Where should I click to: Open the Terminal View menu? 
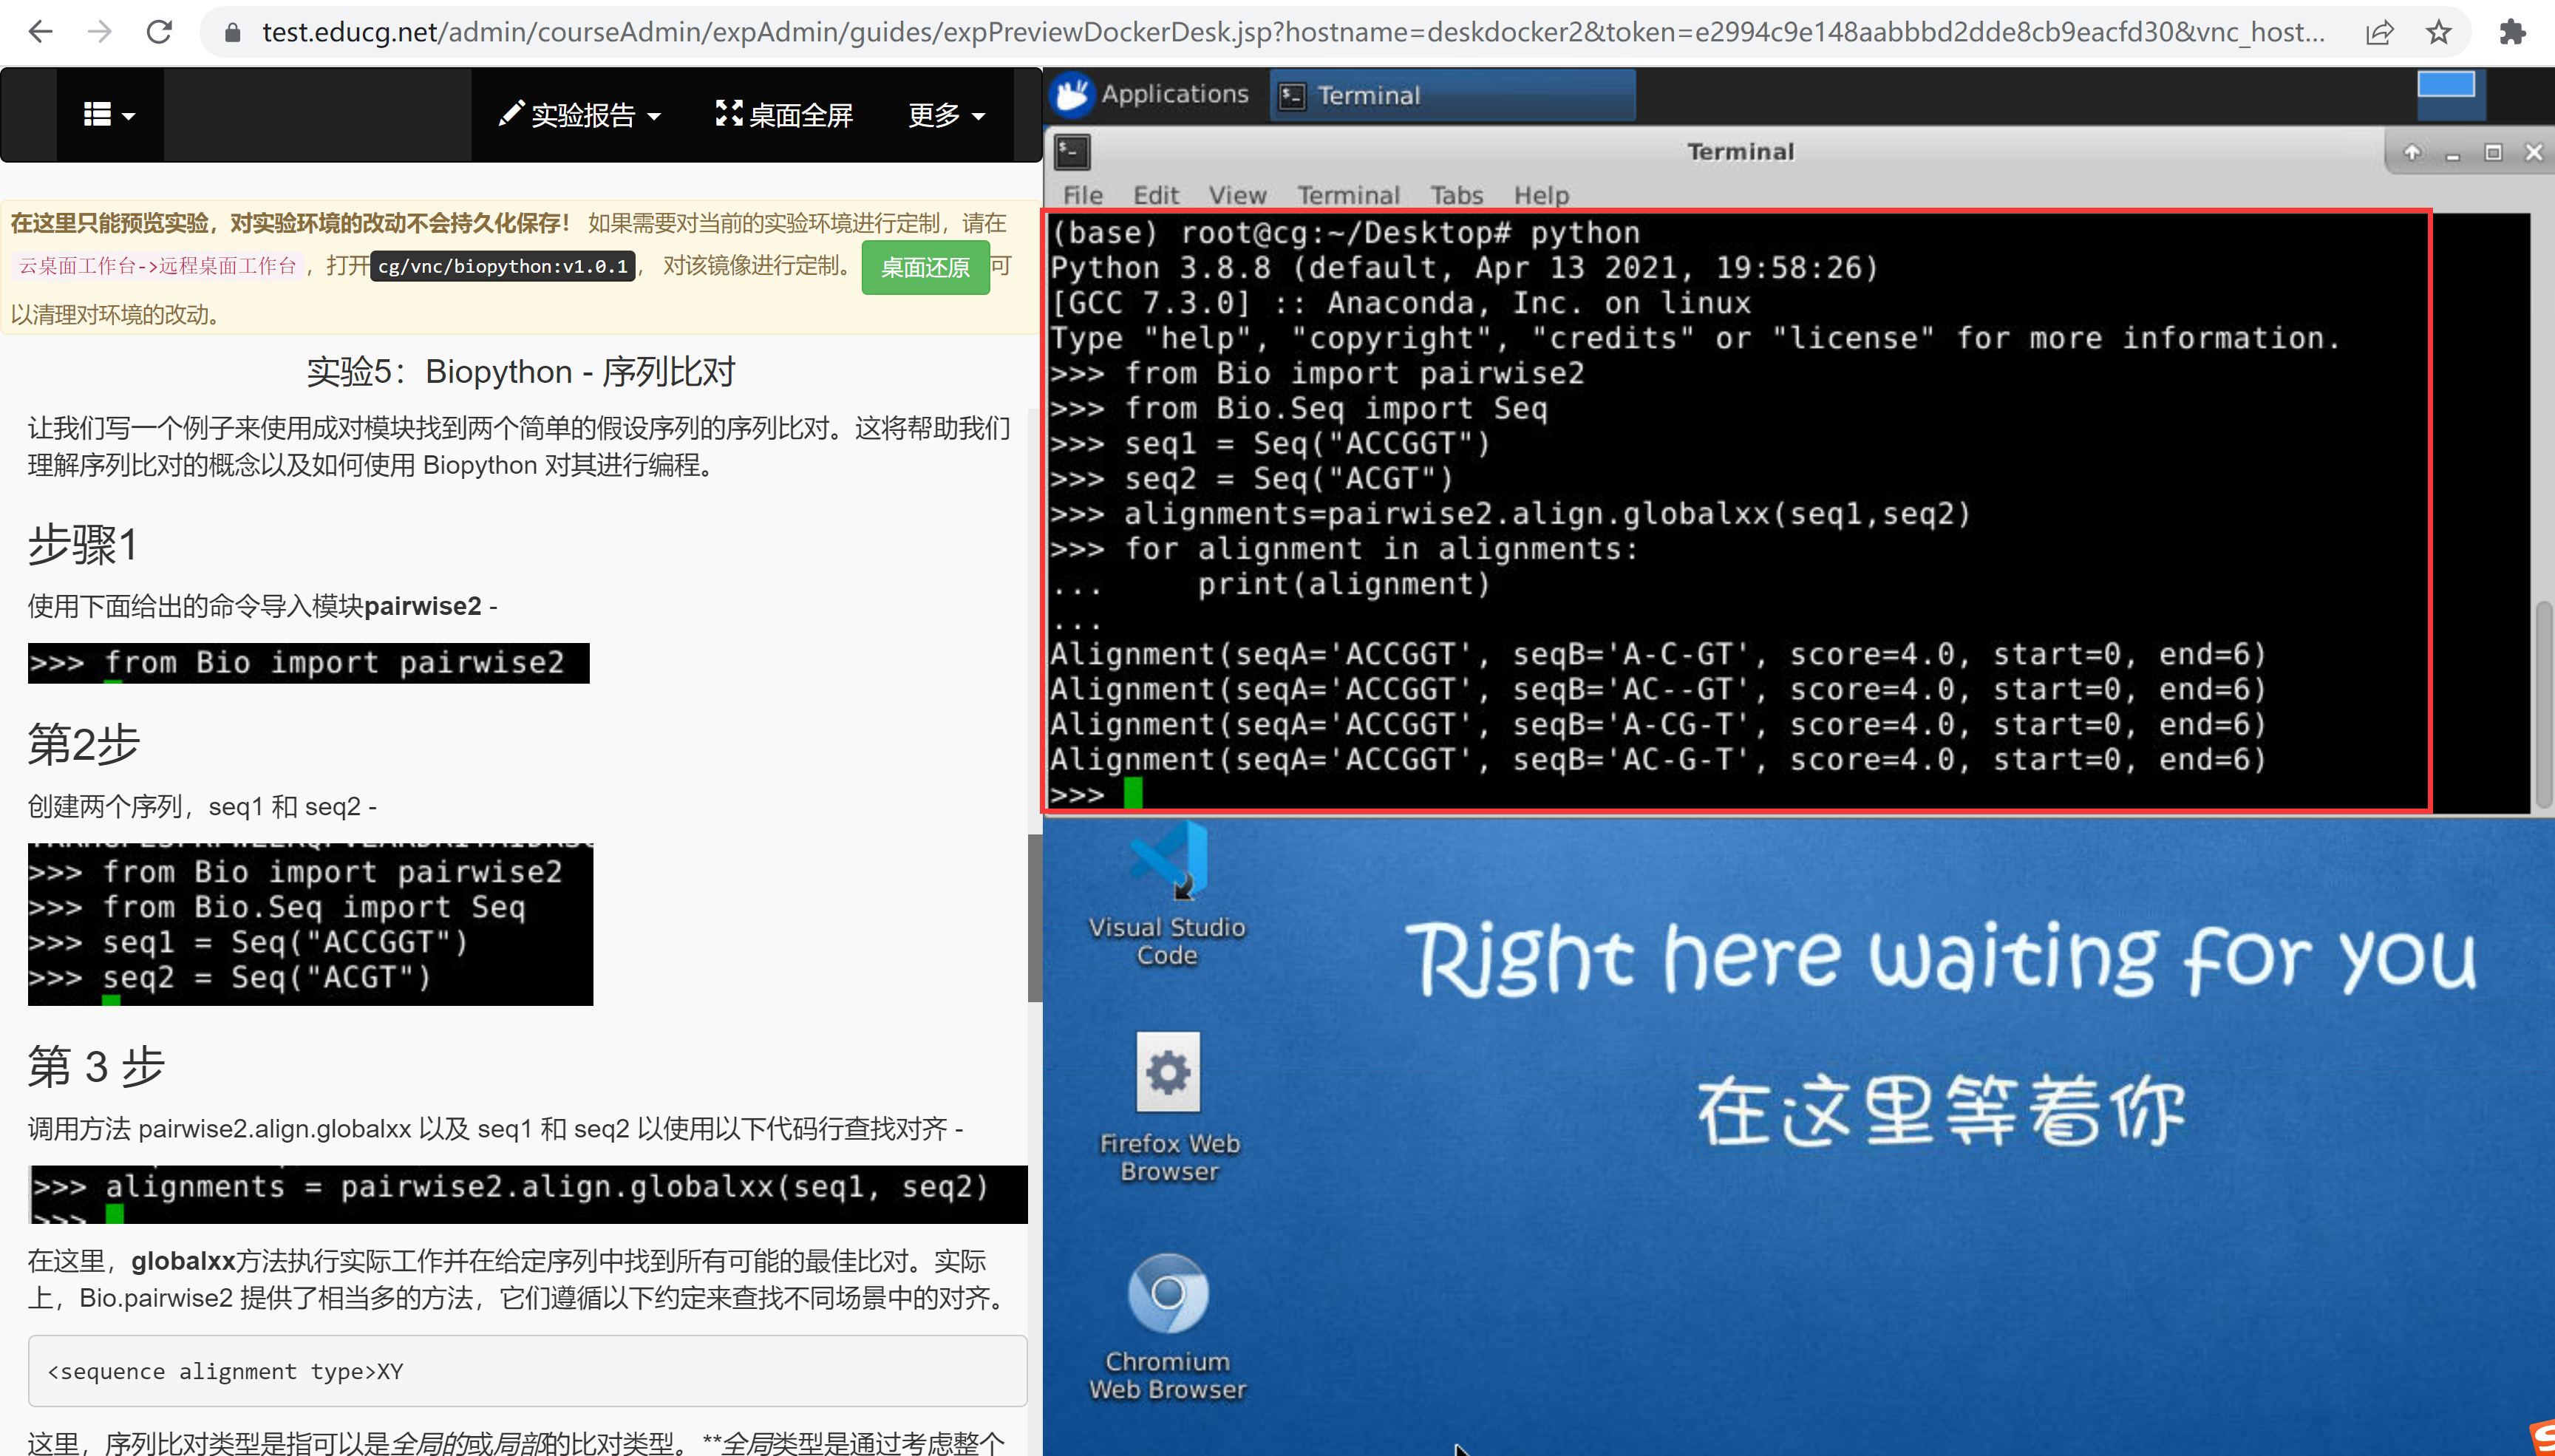(1237, 195)
